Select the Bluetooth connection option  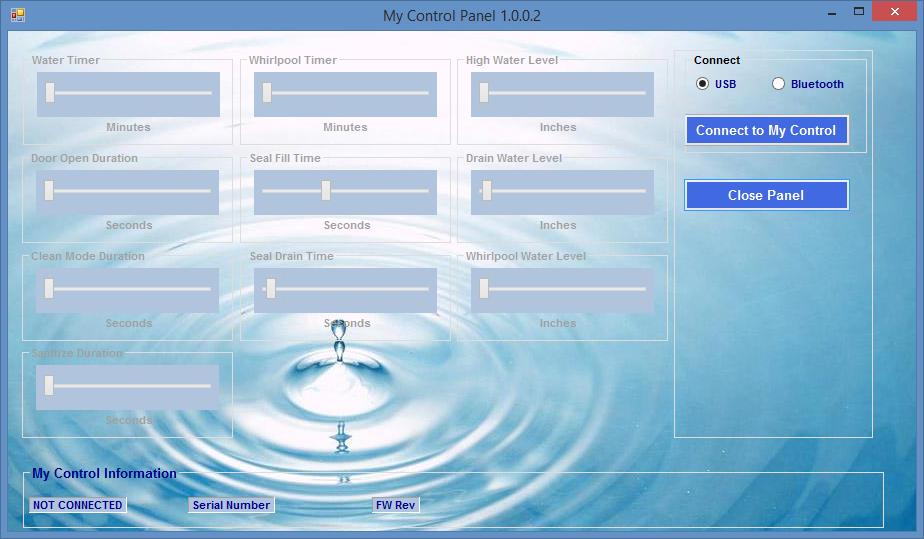(x=808, y=84)
